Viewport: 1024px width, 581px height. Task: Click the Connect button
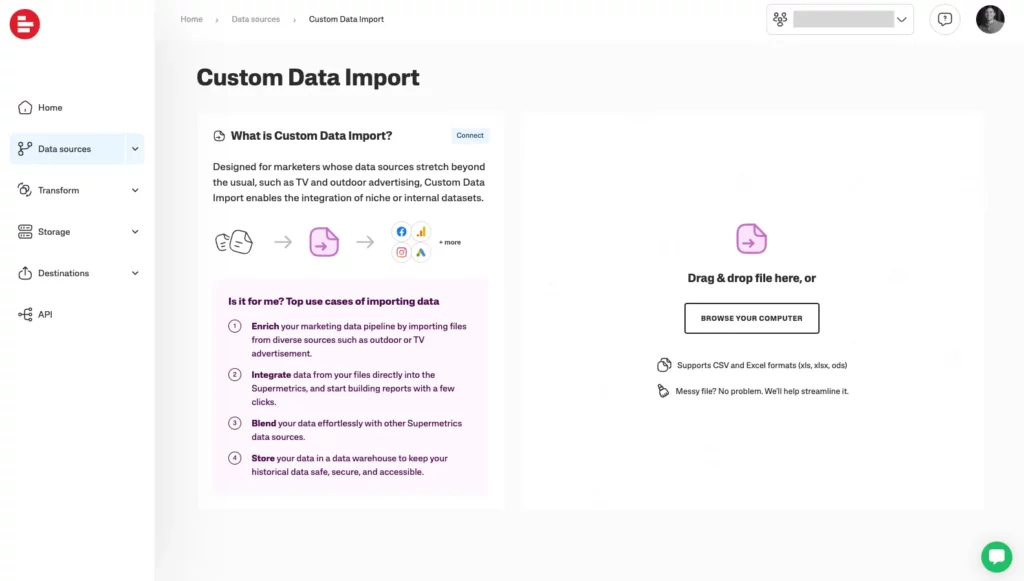tap(470, 135)
